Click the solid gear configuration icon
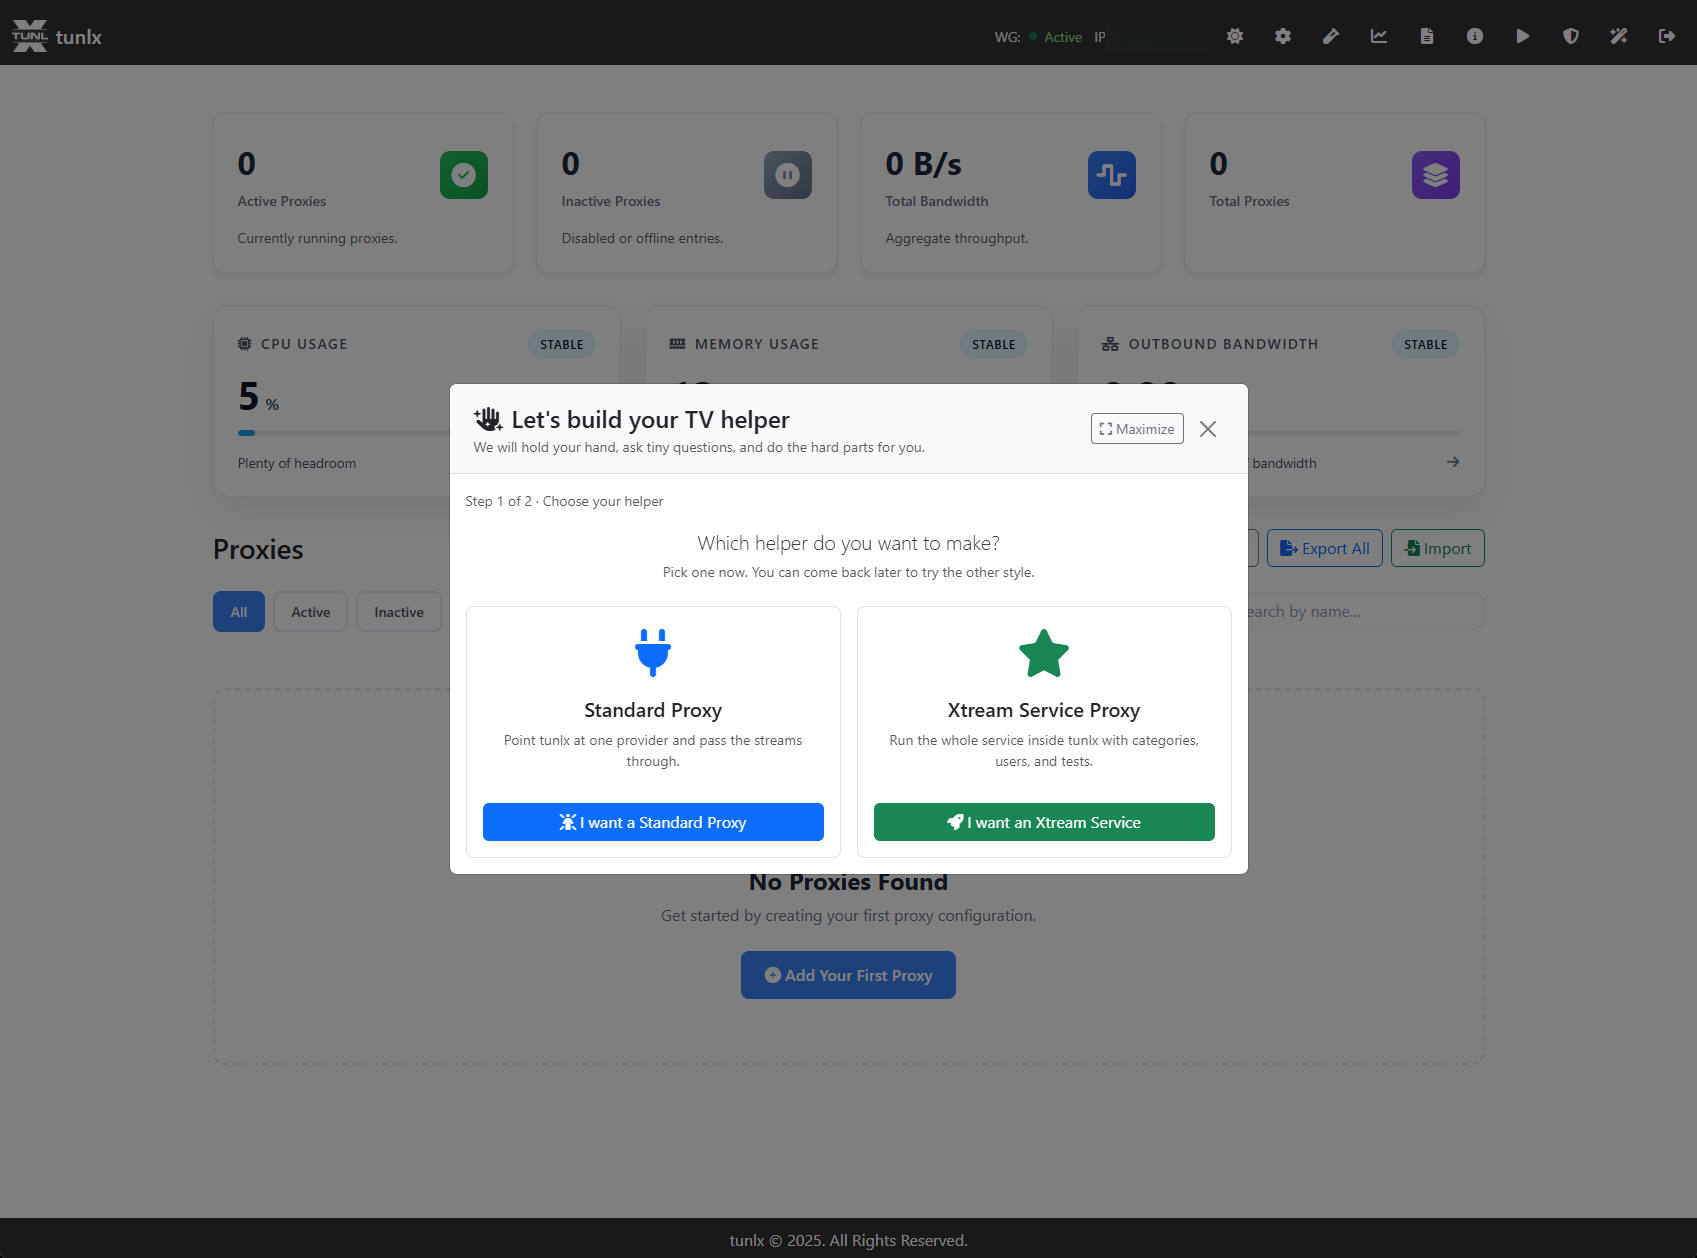This screenshot has width=1697, height=1258. [1283, 35]
